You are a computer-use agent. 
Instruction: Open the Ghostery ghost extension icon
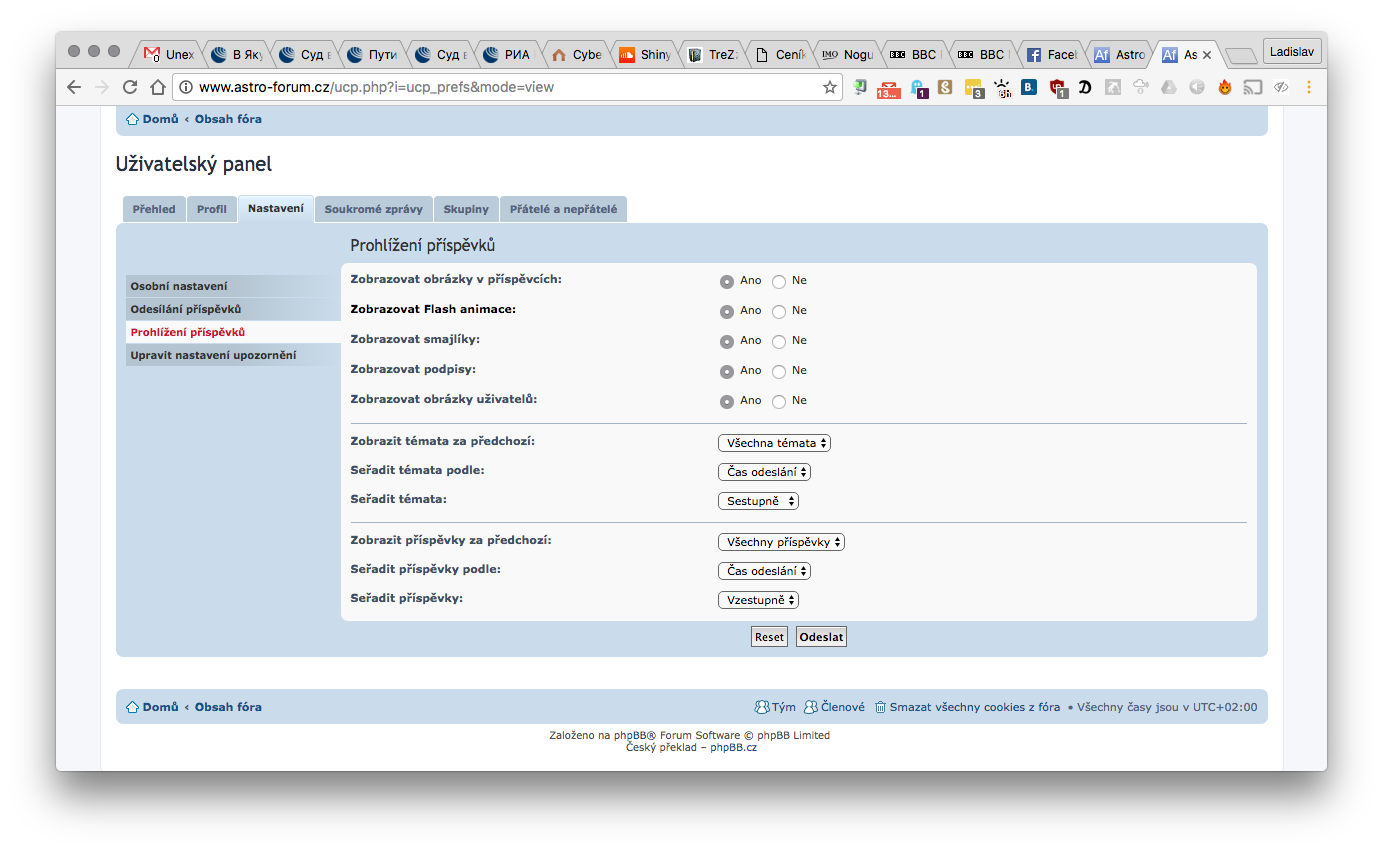point(917,88)
